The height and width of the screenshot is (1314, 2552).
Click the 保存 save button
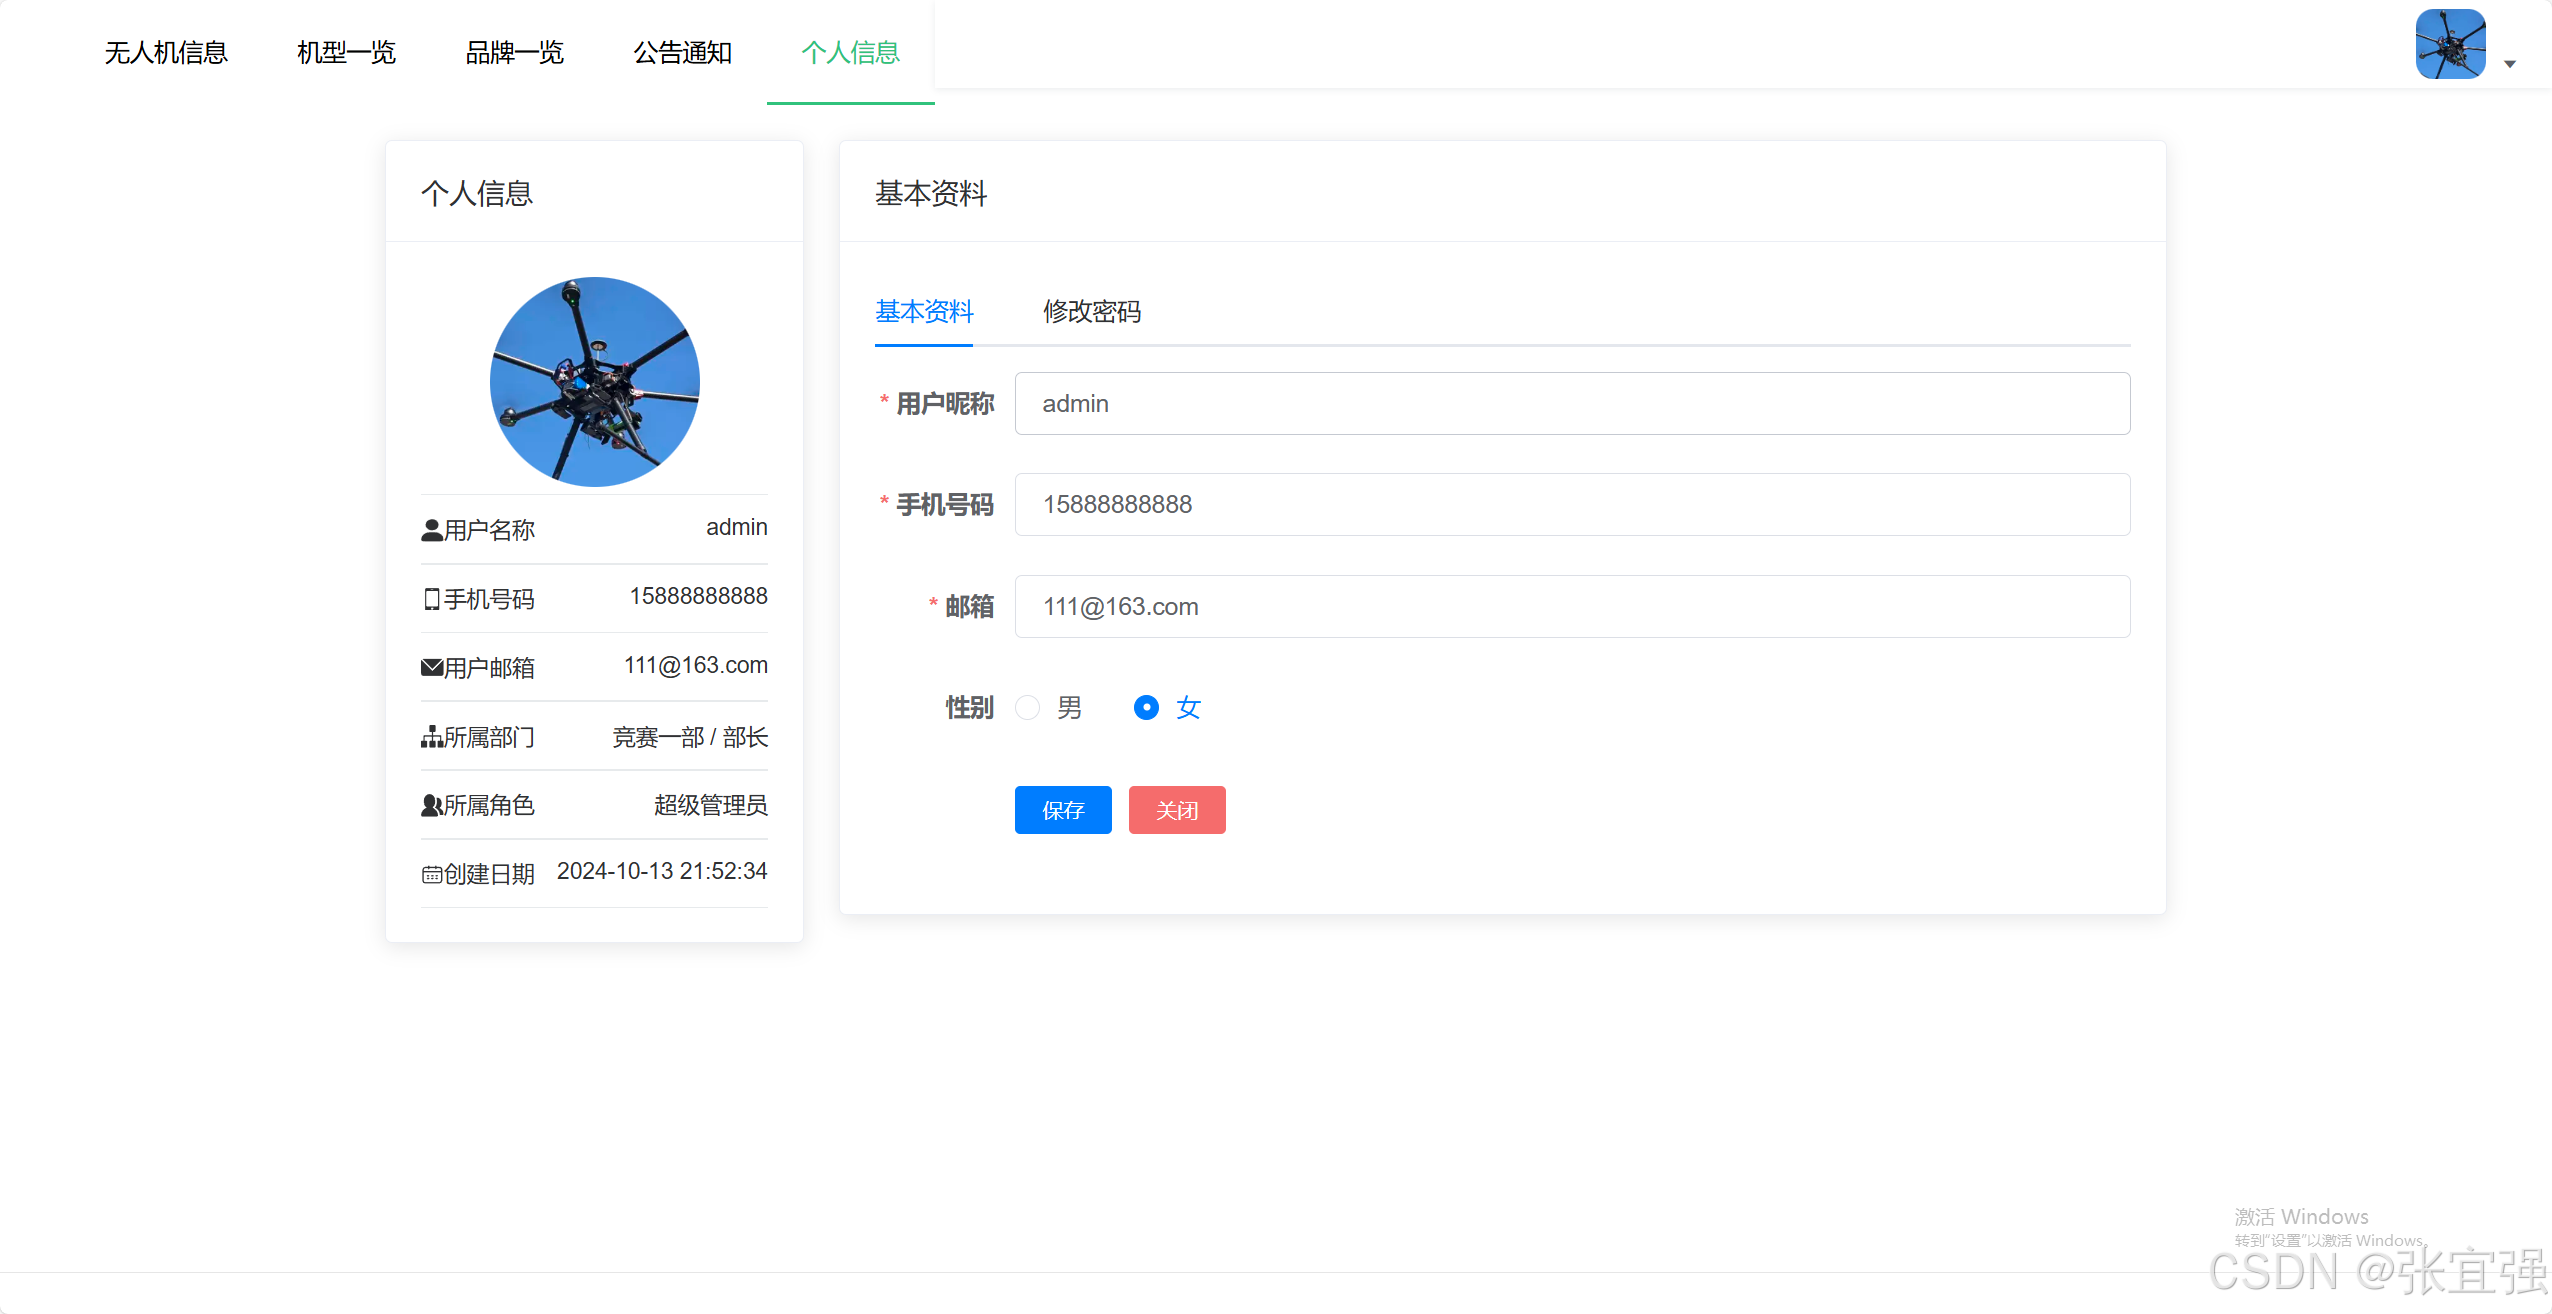[1062, 809]
